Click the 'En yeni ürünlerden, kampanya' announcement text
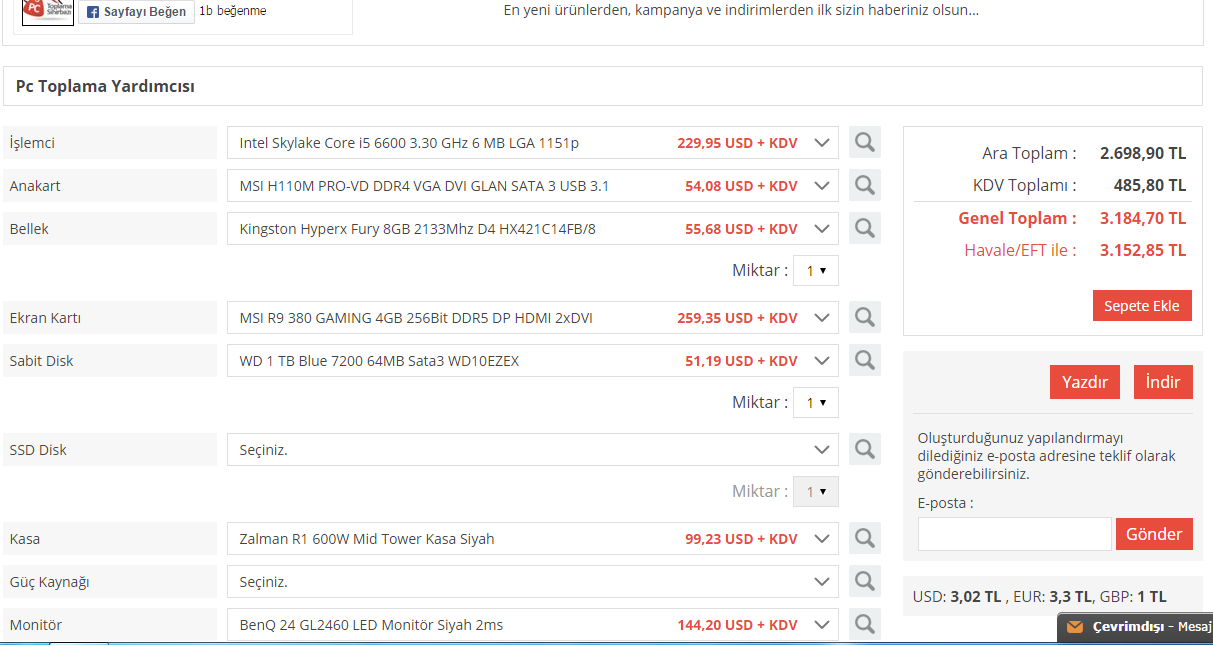Screen dimensions: 1213x645 point(741,10)
